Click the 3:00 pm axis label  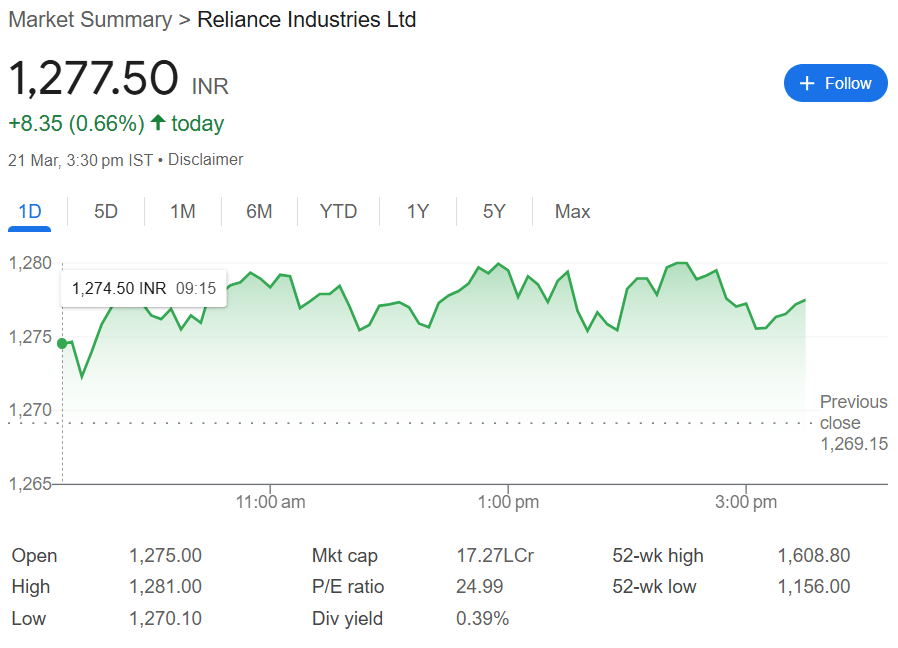(746, 502)
